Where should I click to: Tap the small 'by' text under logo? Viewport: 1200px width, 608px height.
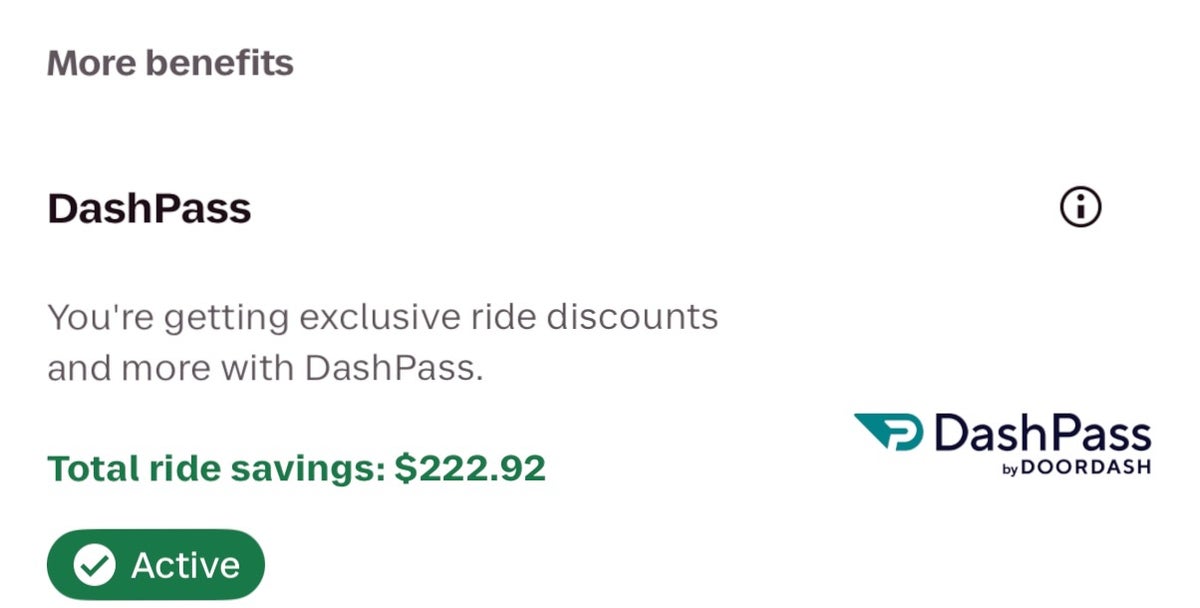1009,469
